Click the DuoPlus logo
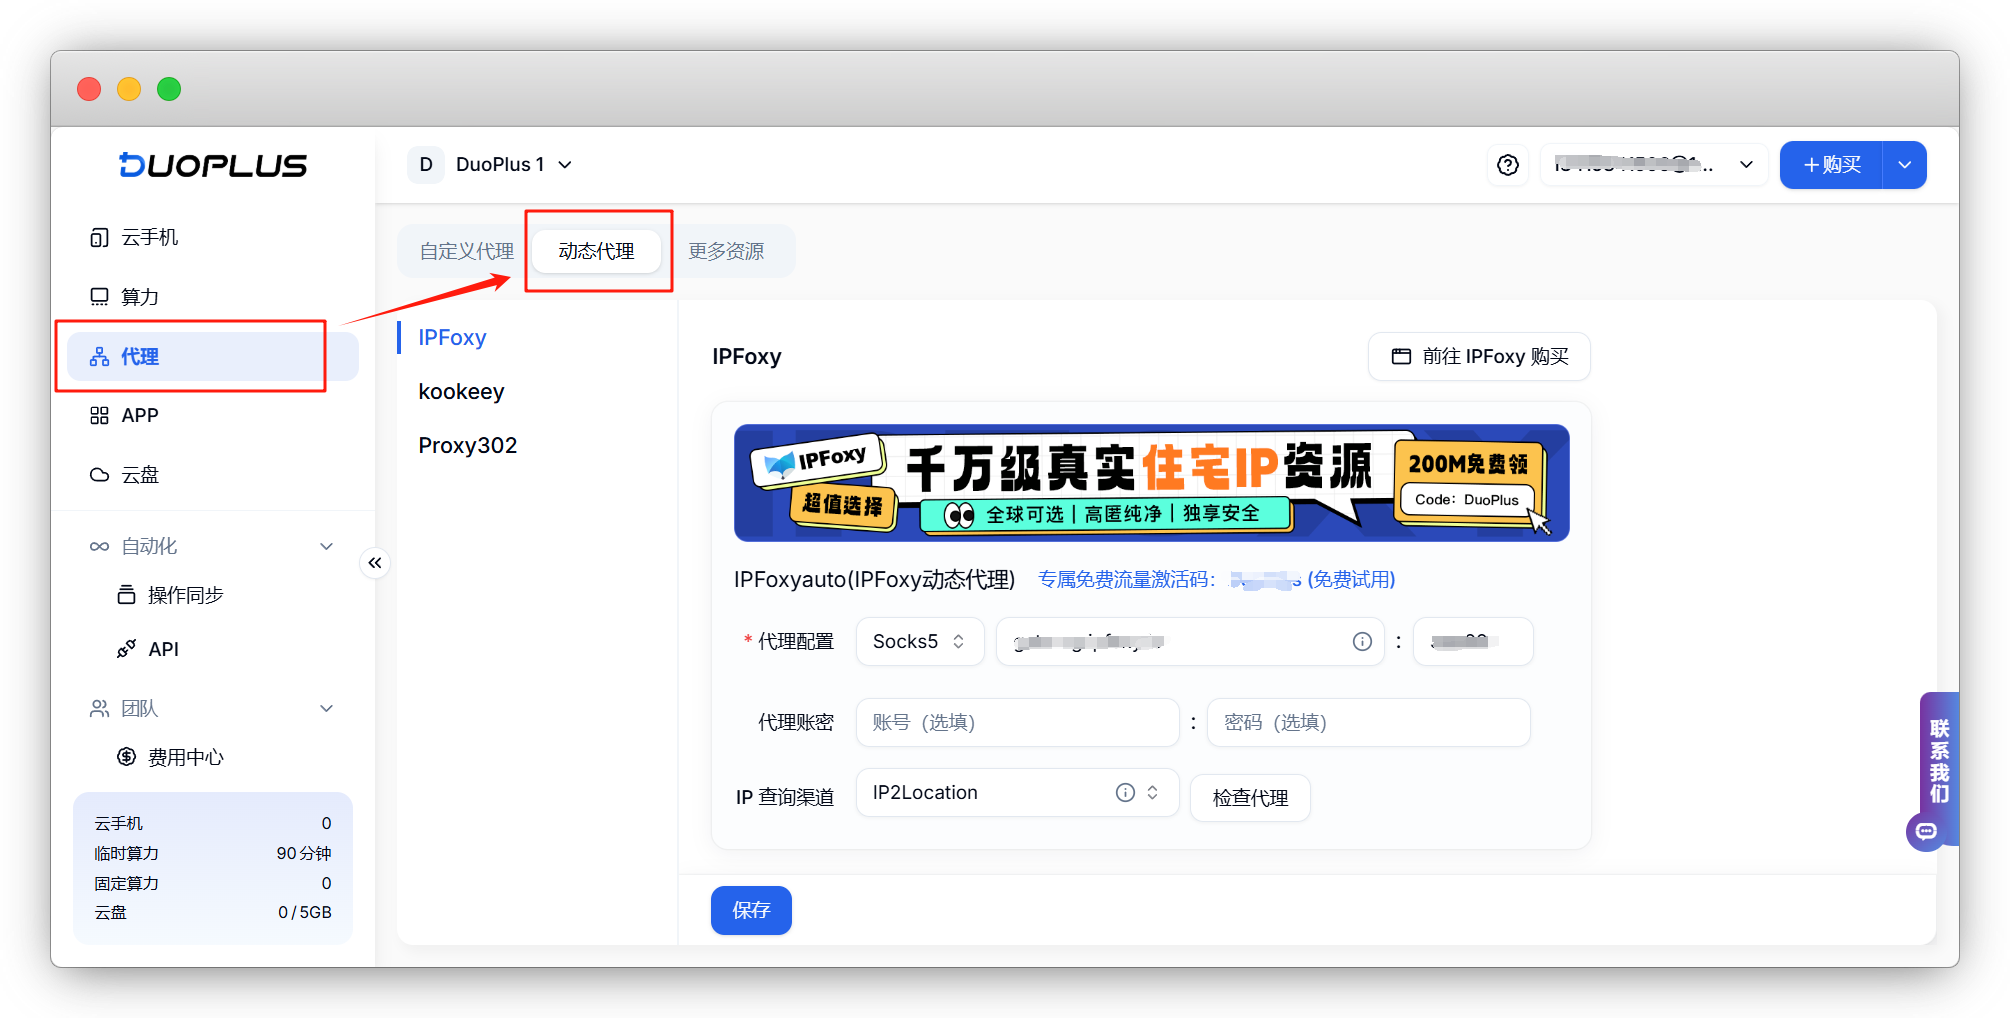The height and width of the screenshot is (1018, 2010). pos(213,165)
